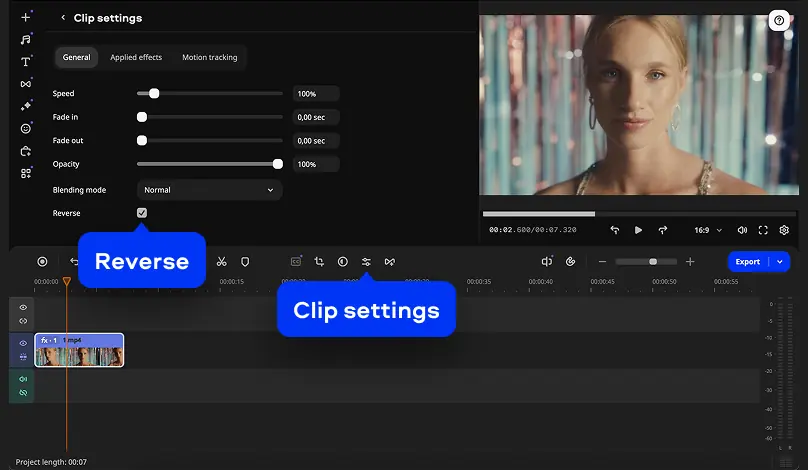The width and height of the screenshot is (808, 470).
Task: Open the Stickers smiley tab
Action: [x=25, y=128]
